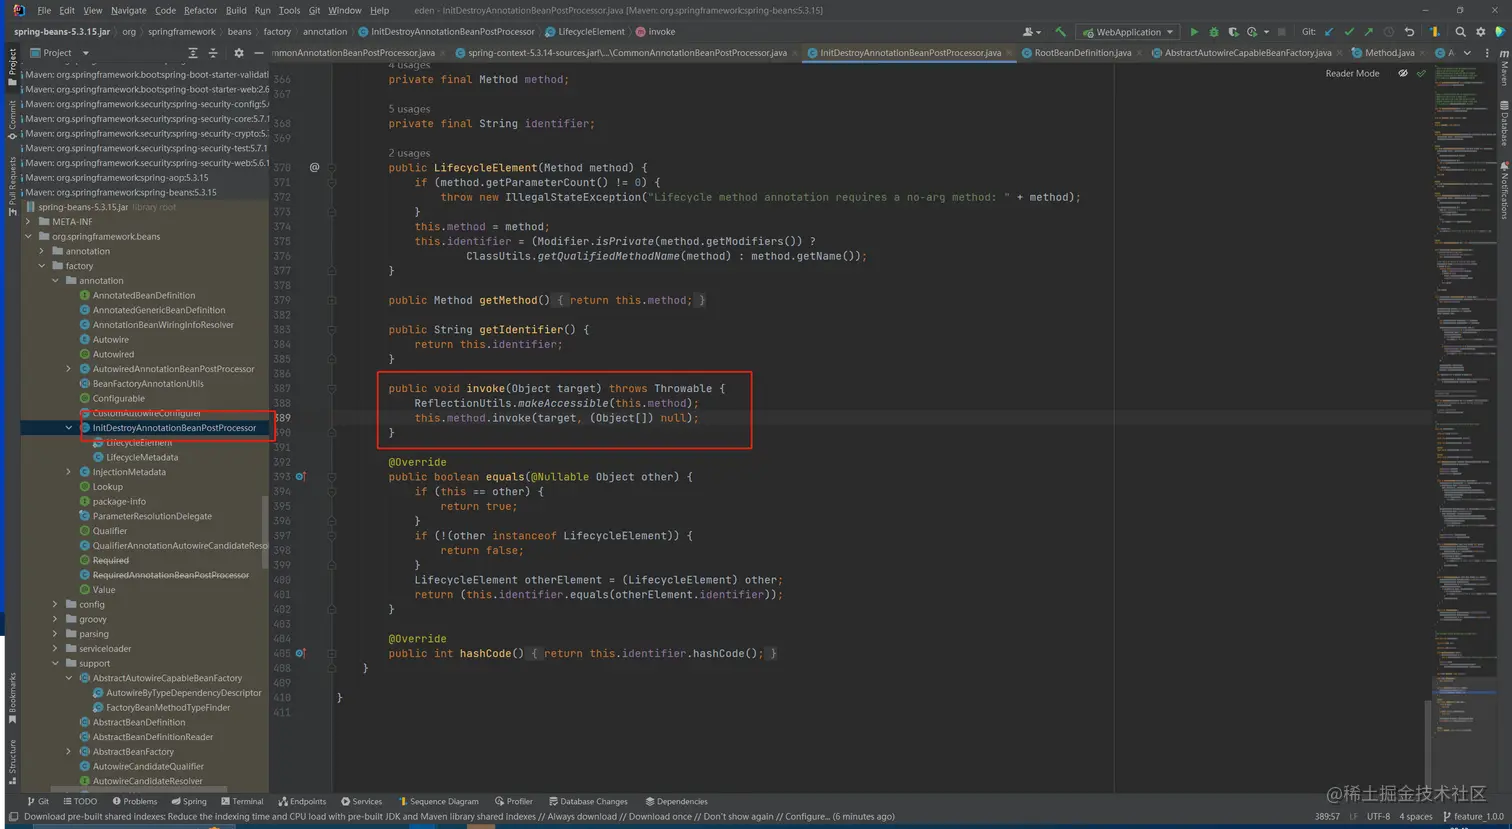The height and width of the screenshot is (829, 1512).
Task: Click feature_1.0 Git branch in status bar
Action: coord(1478,817)
